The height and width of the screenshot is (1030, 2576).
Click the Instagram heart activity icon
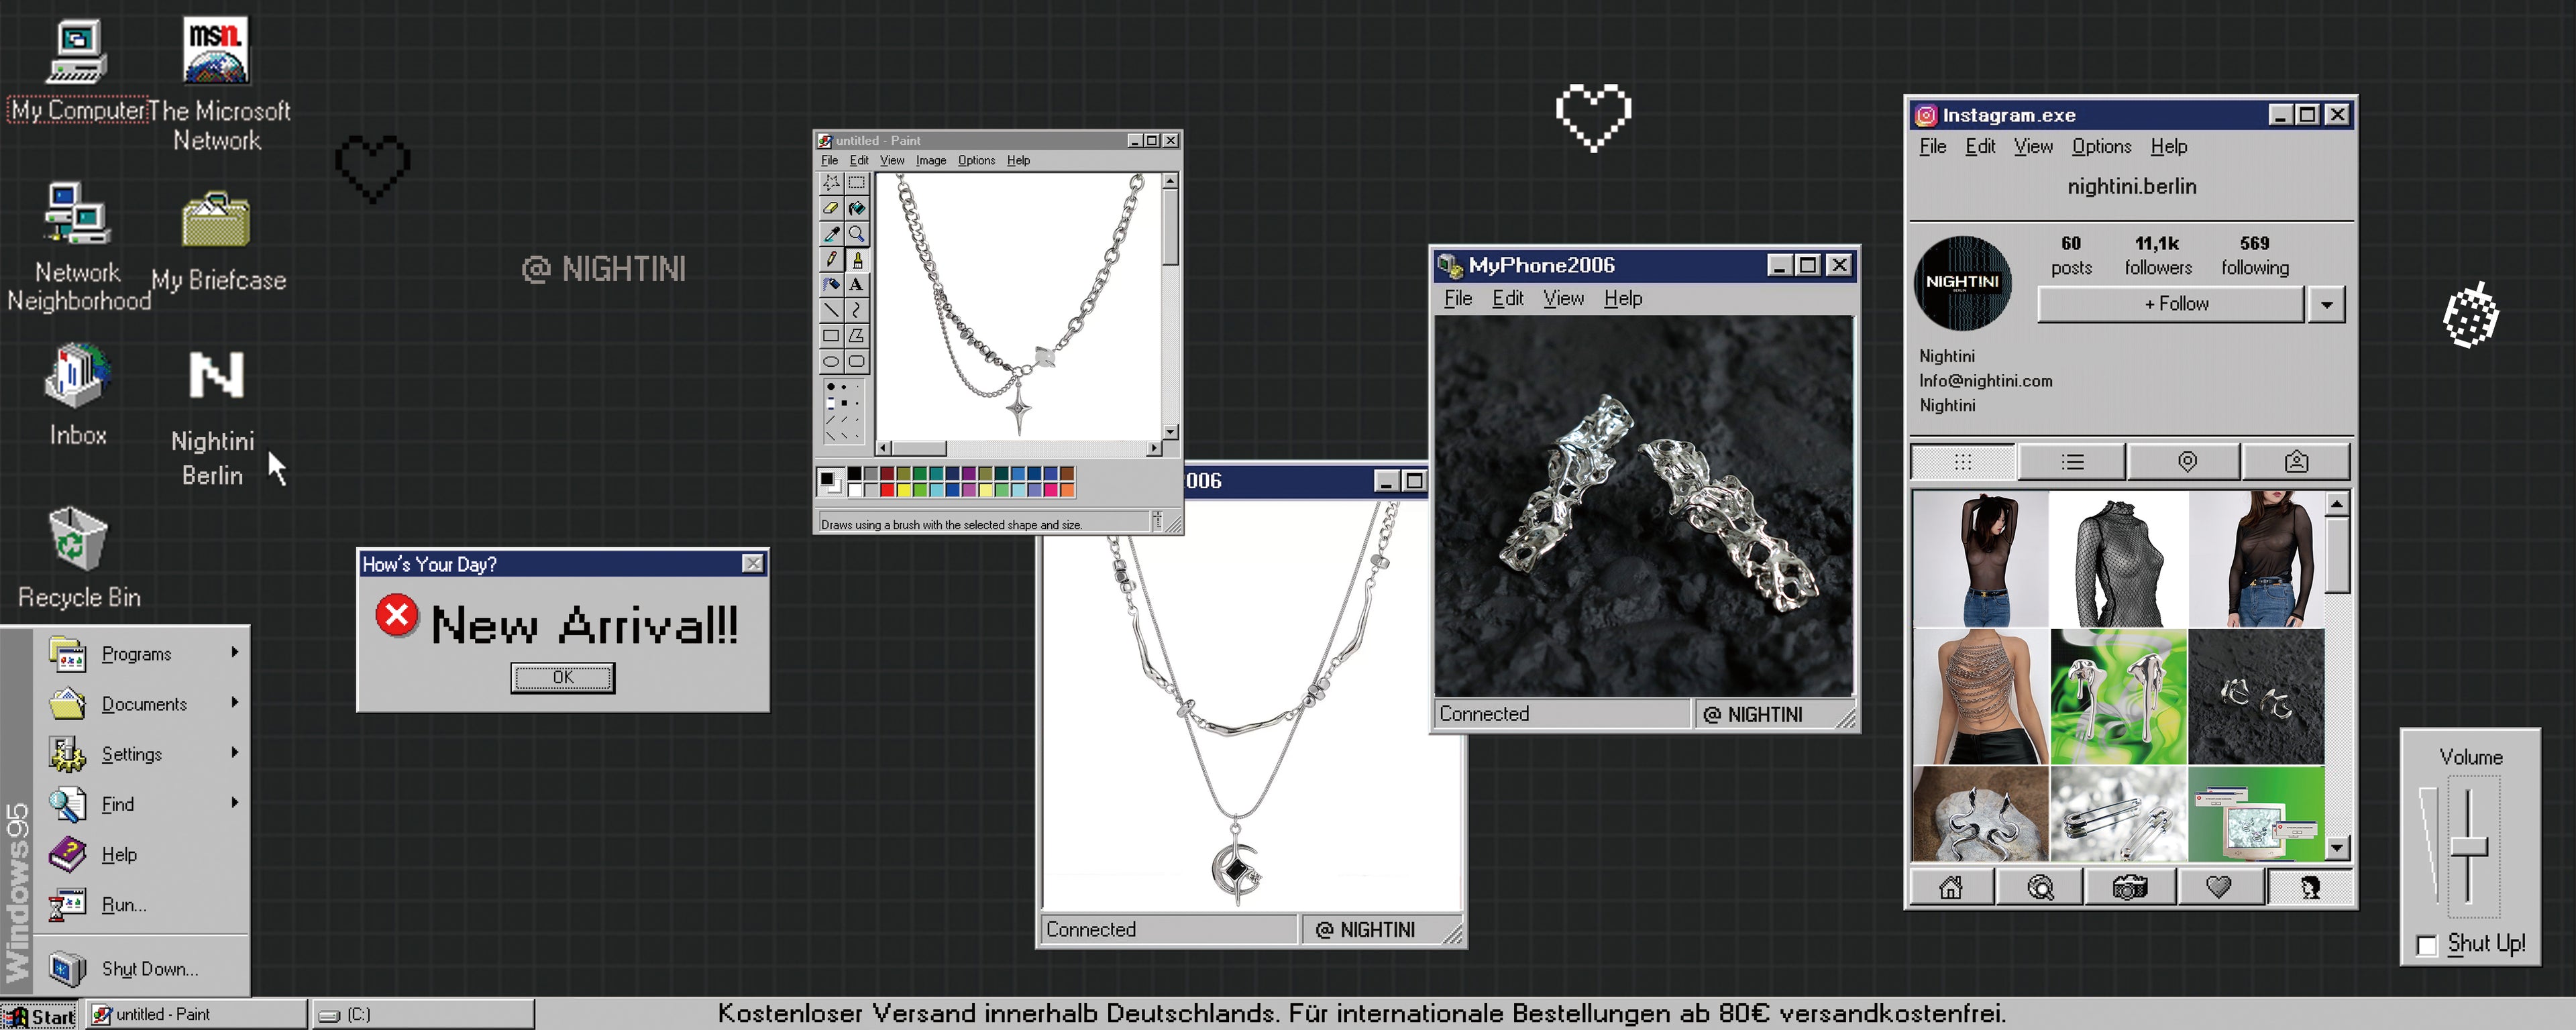[2218, 887]
